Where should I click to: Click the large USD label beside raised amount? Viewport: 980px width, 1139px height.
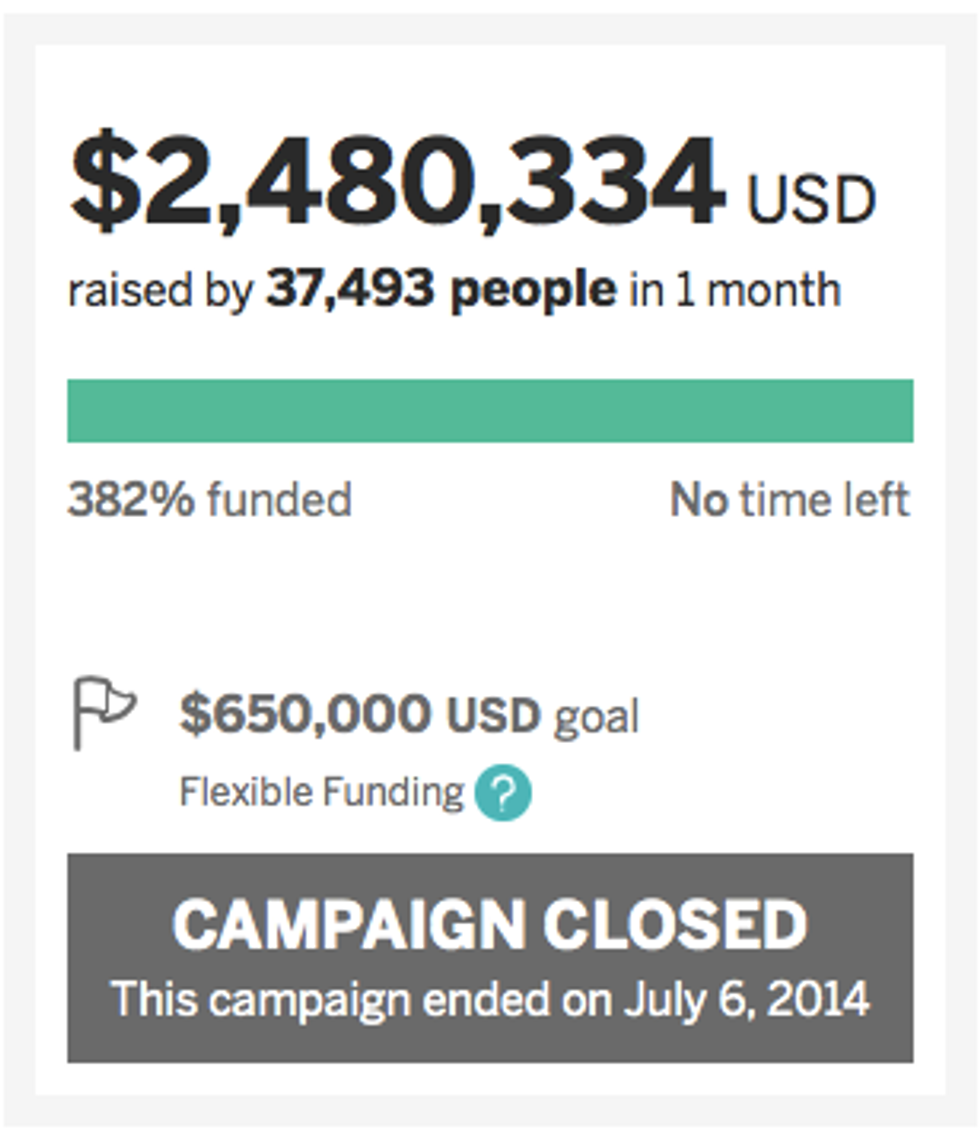[811, 201]
